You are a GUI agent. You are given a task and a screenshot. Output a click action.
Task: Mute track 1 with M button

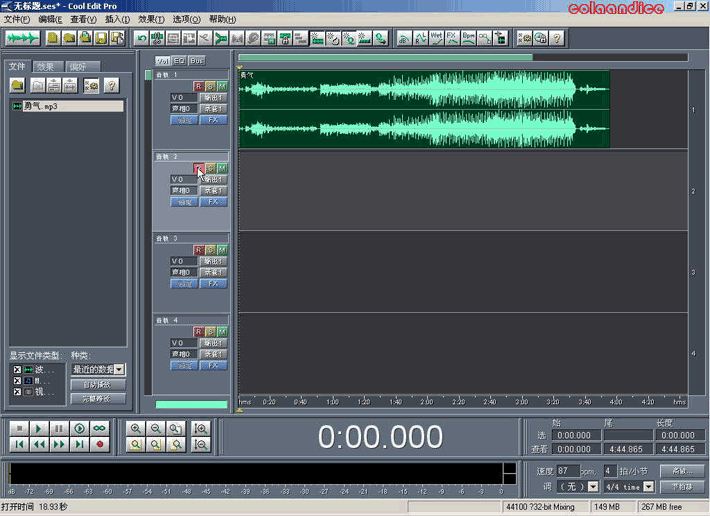click(222, 87)
